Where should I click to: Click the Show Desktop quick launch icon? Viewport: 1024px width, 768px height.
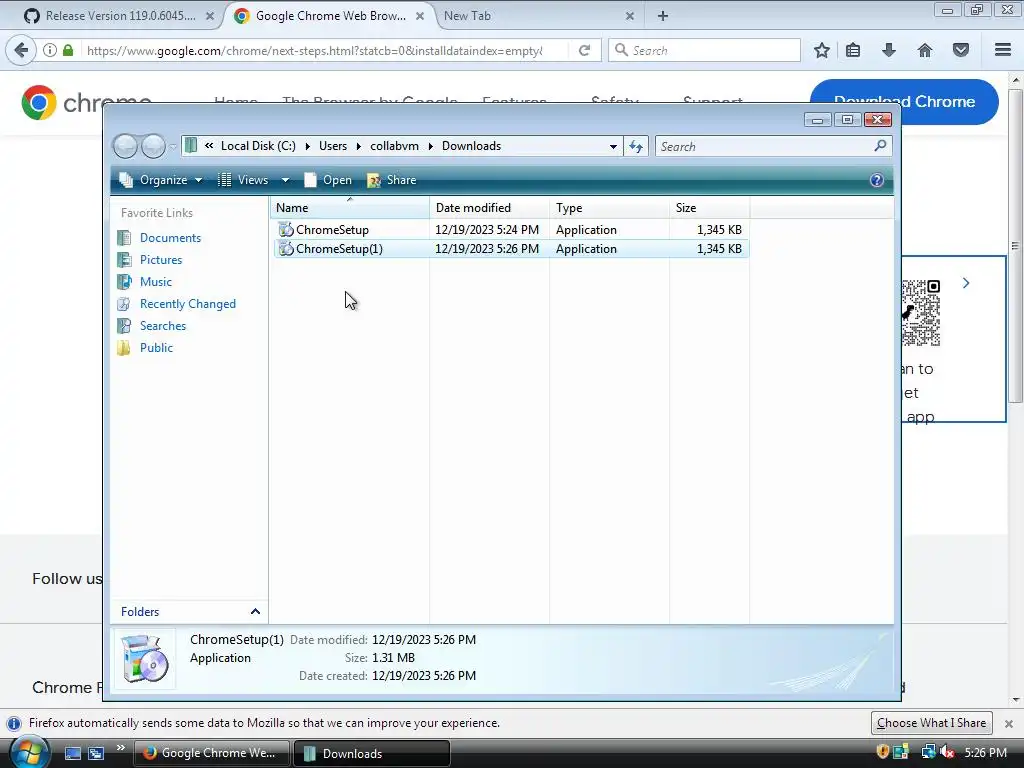72,753
